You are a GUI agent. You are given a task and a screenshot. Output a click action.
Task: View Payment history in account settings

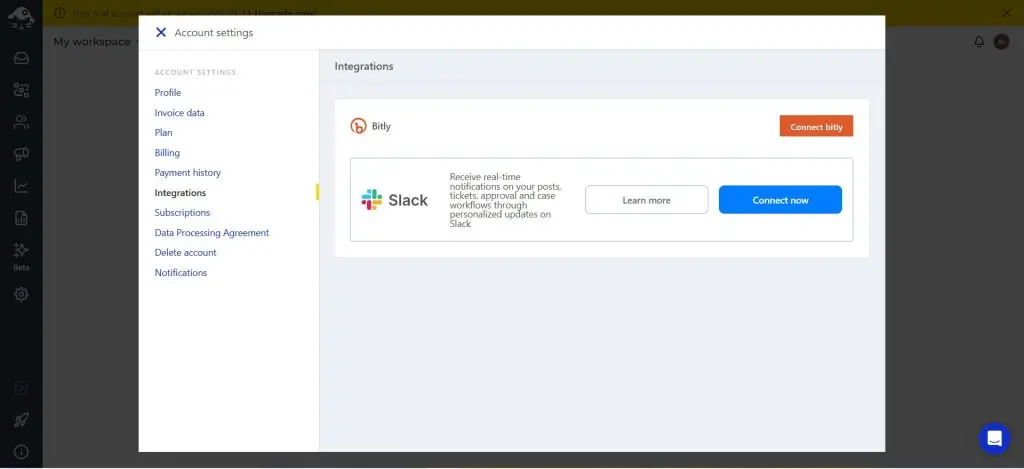click(x=187, y=172)
